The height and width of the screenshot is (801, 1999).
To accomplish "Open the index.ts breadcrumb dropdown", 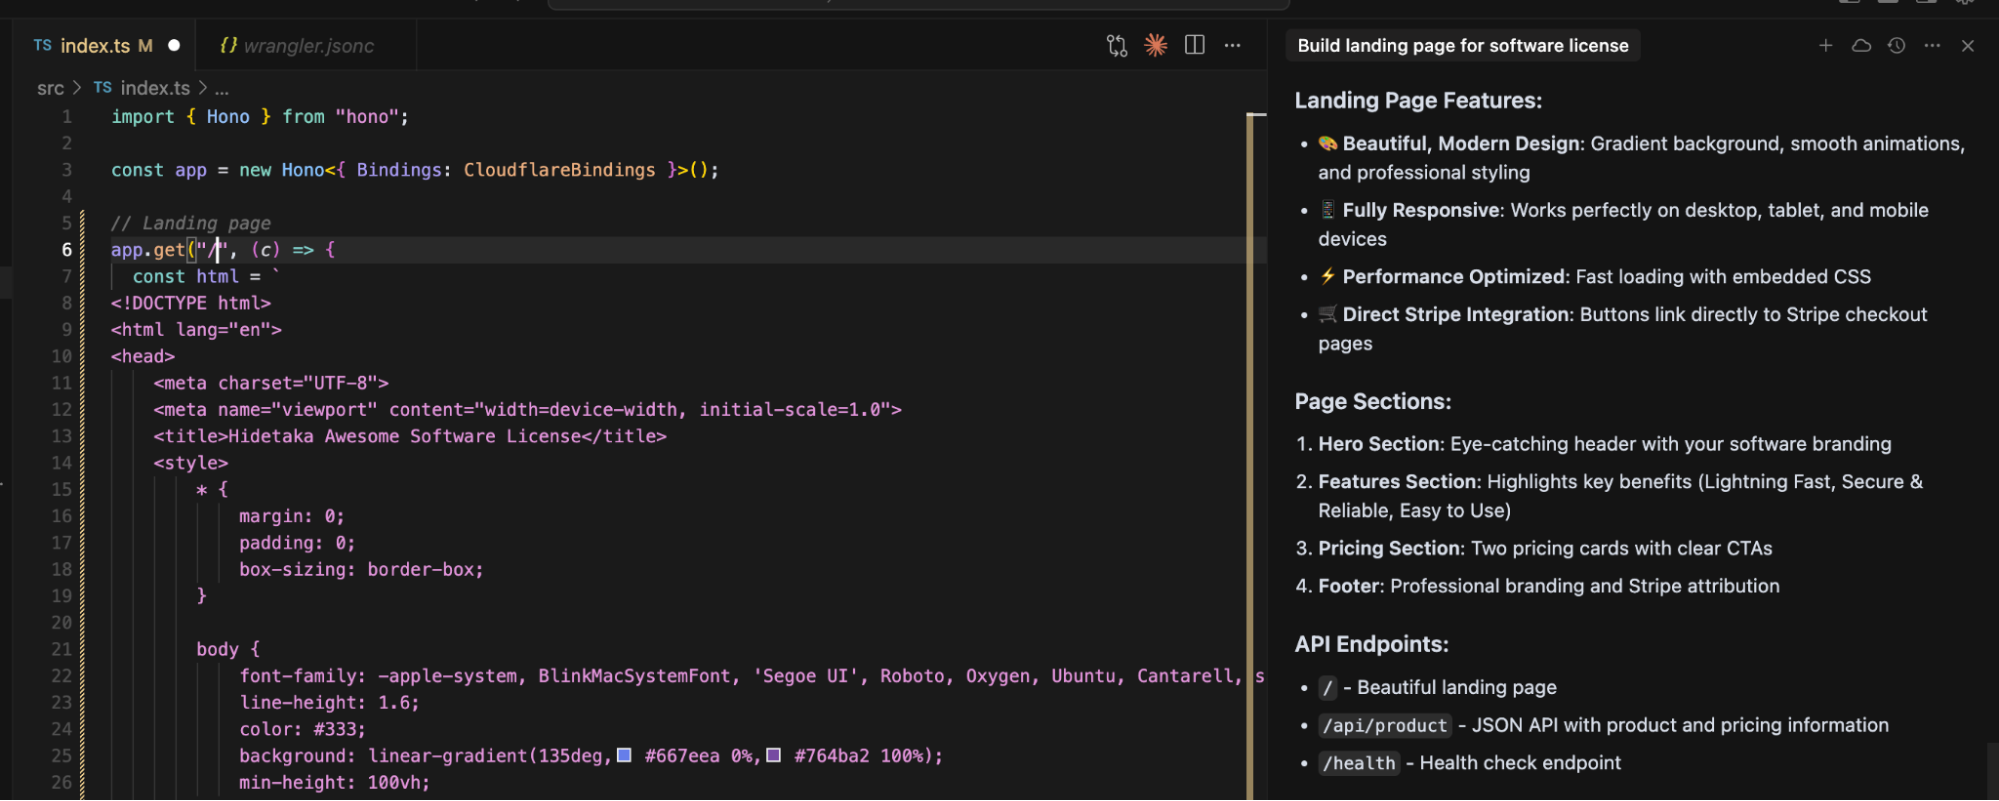I will [x=154, y=88].
